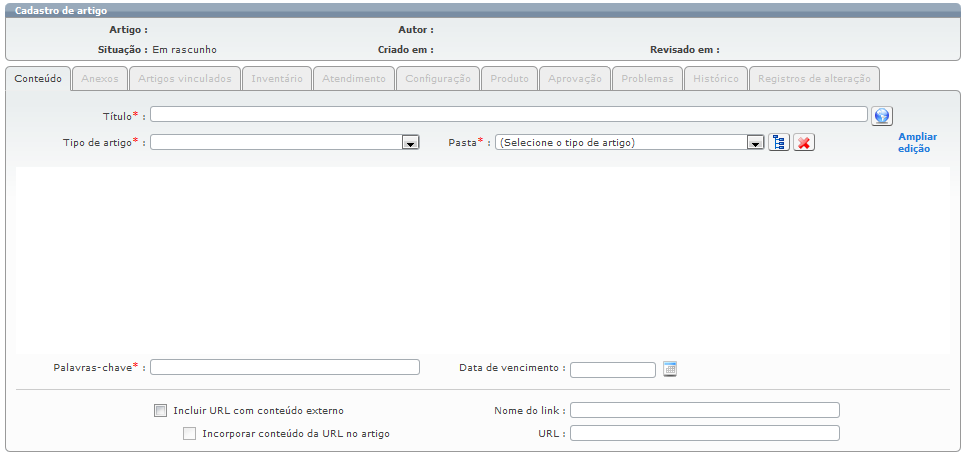Open the Atendimento tab
The image size is (965, 457).
click(354, 79)
